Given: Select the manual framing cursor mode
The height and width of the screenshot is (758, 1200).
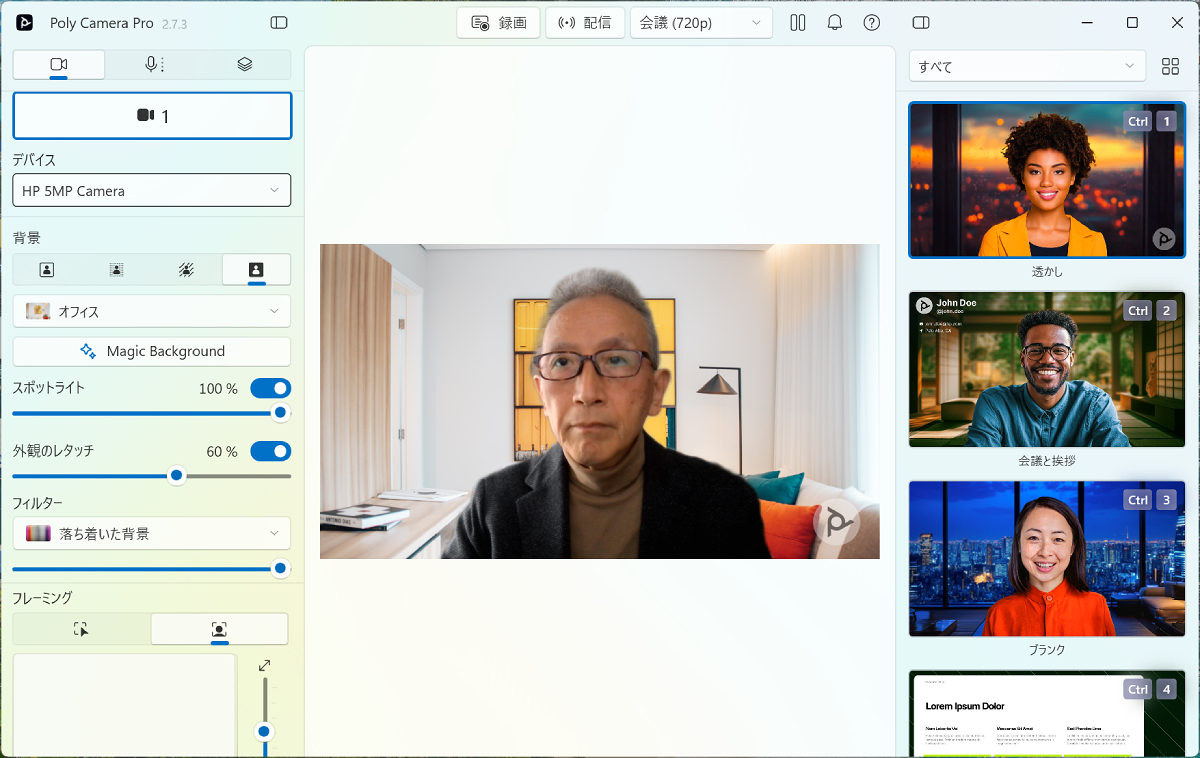Looking at the screenshot, I should click(81, 629).
